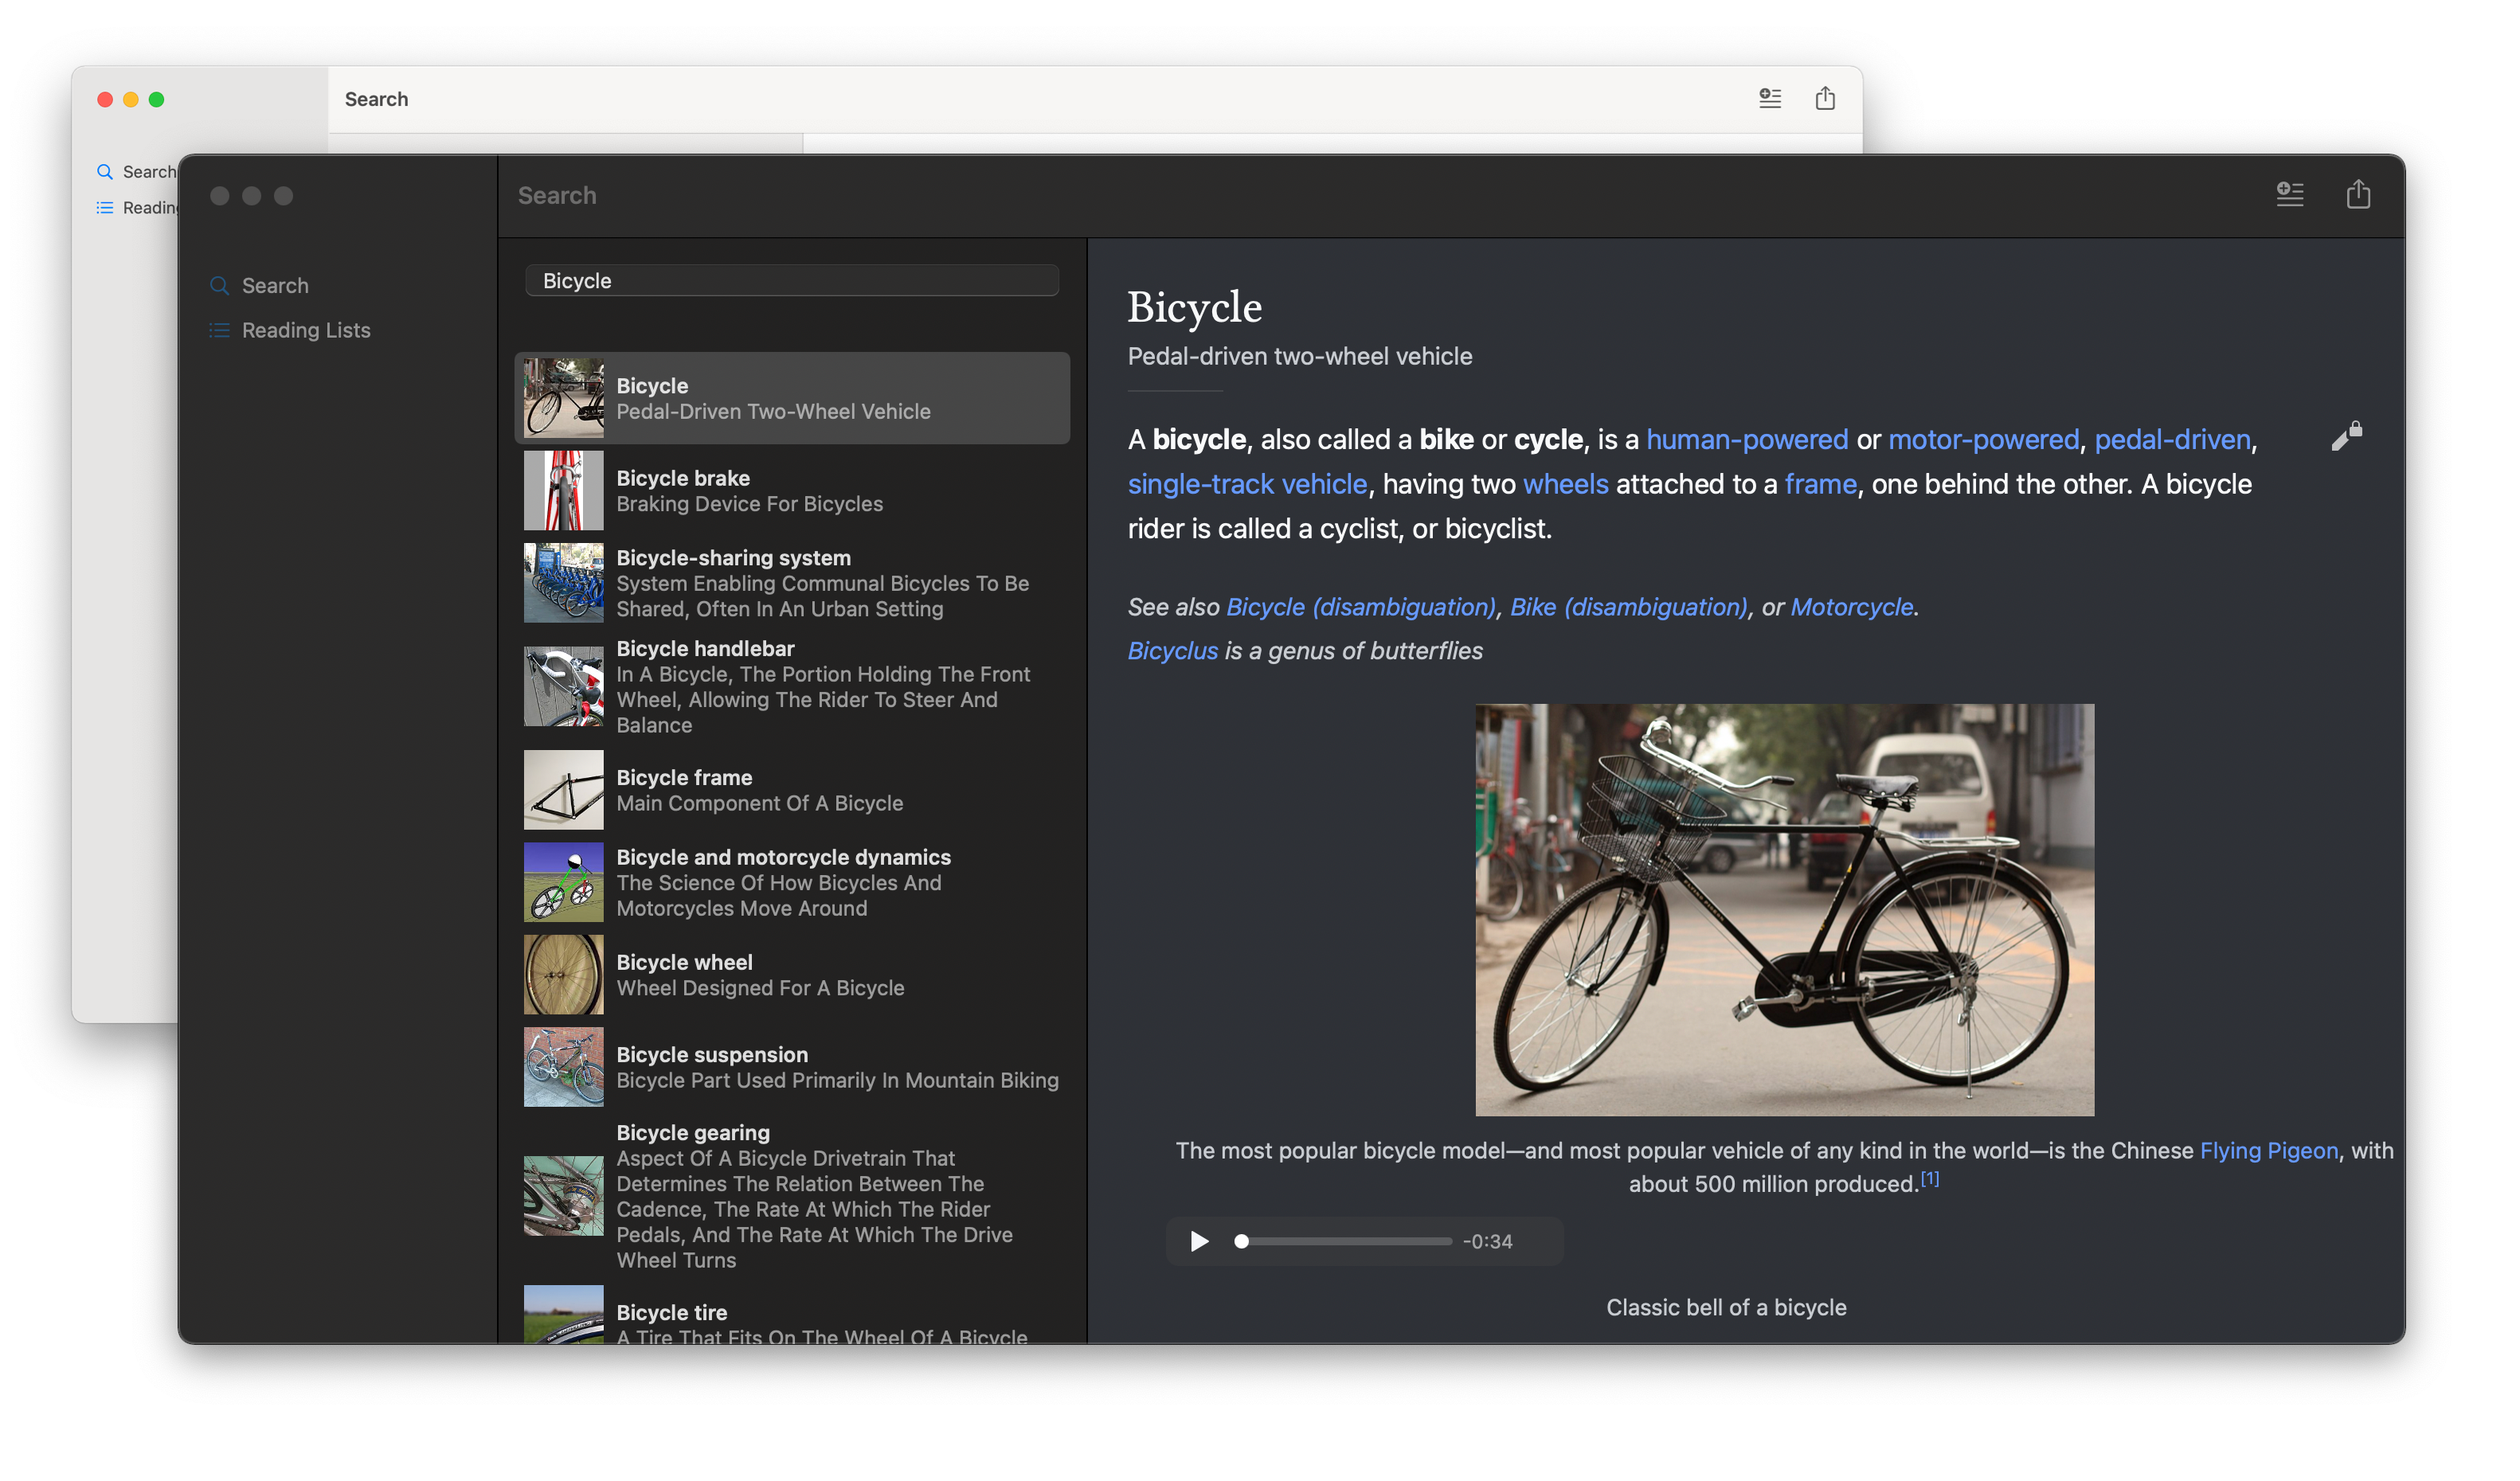Click the edit pencil lock icon

2346,436
